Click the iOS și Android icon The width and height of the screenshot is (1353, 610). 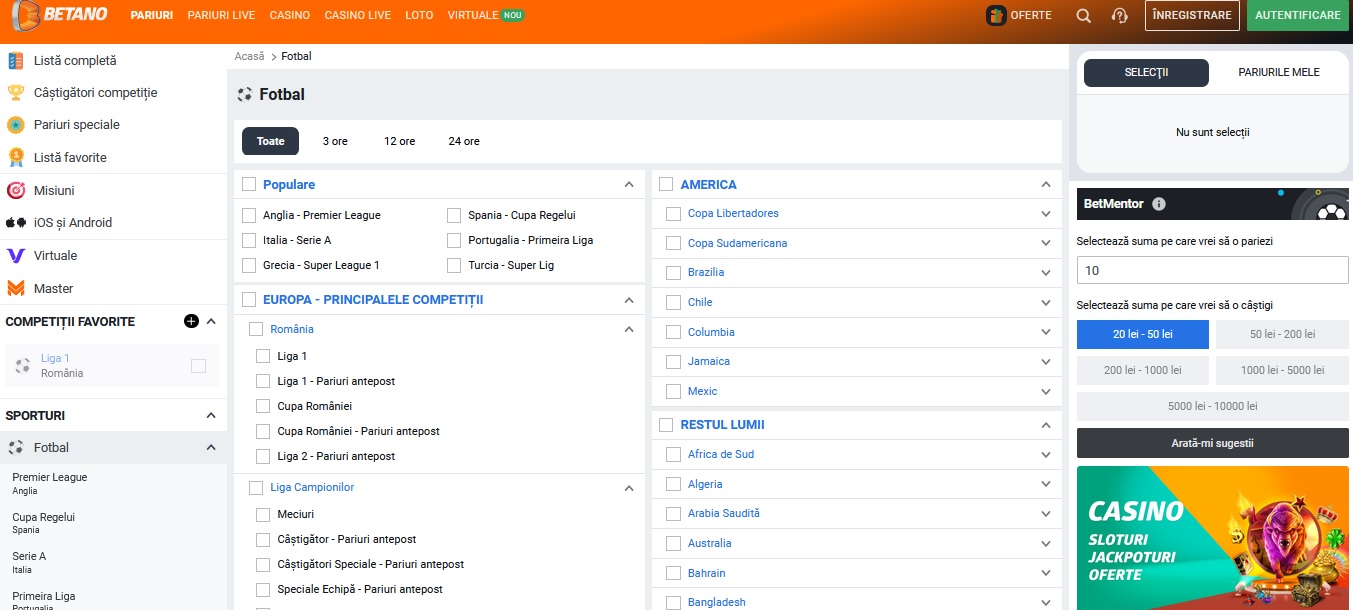pyautogui.click(x=16, y=223)
